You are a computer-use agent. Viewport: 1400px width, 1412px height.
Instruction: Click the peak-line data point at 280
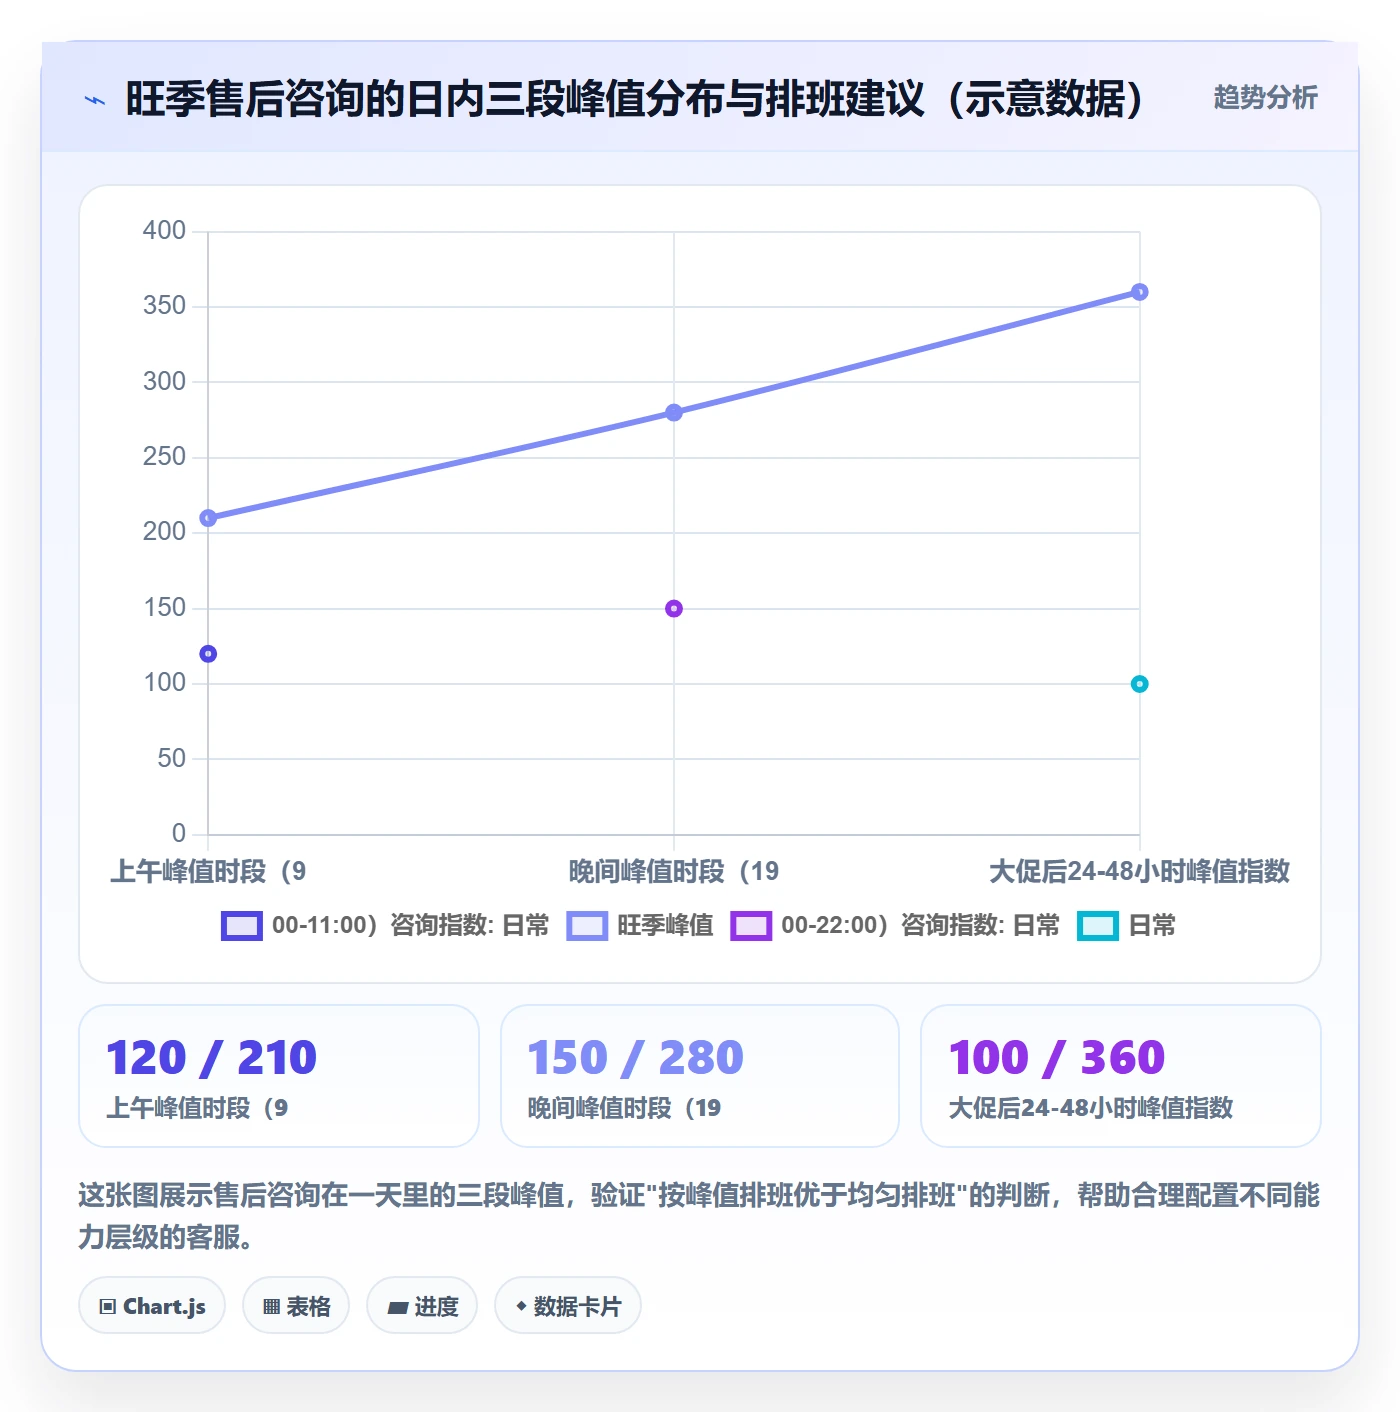click(674, 413)
